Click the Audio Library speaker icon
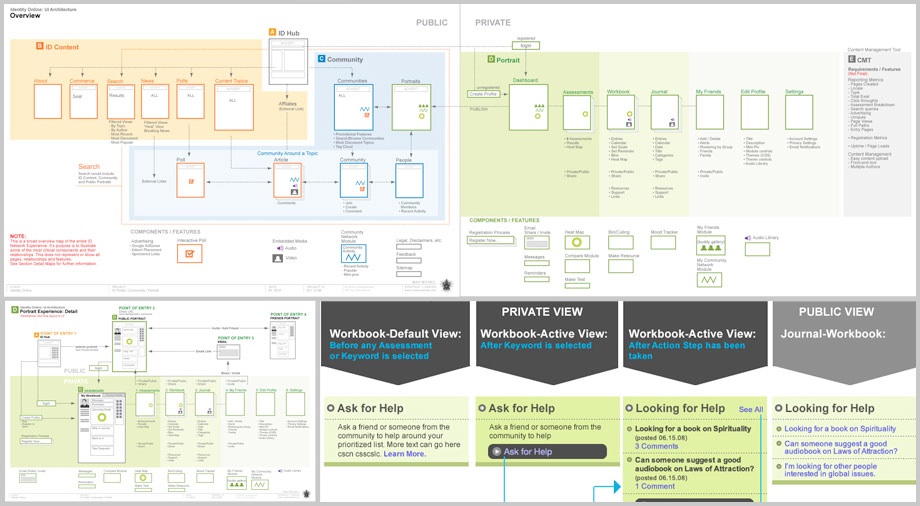This screenshot has width=920, height=506. pyautogui.click(x=746, y=238)
